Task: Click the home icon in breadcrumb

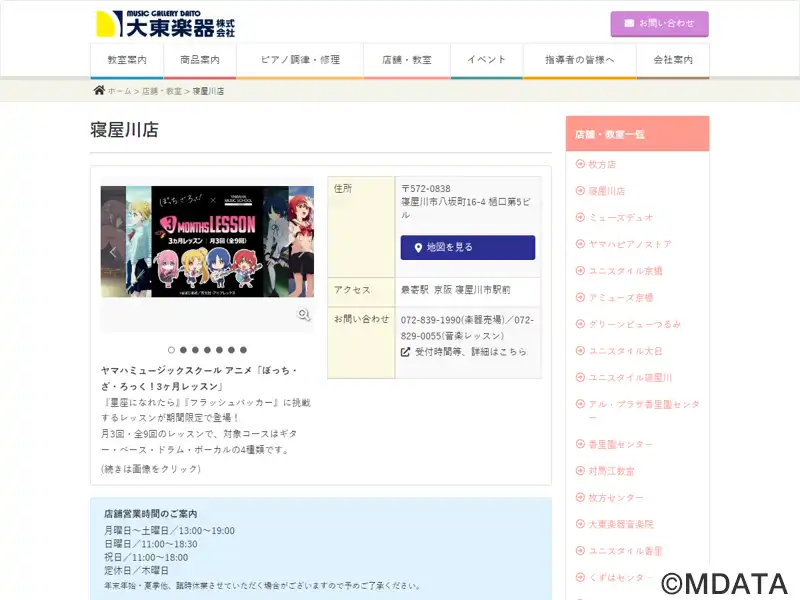Action: pyautogui.click(x=99, y=90)
